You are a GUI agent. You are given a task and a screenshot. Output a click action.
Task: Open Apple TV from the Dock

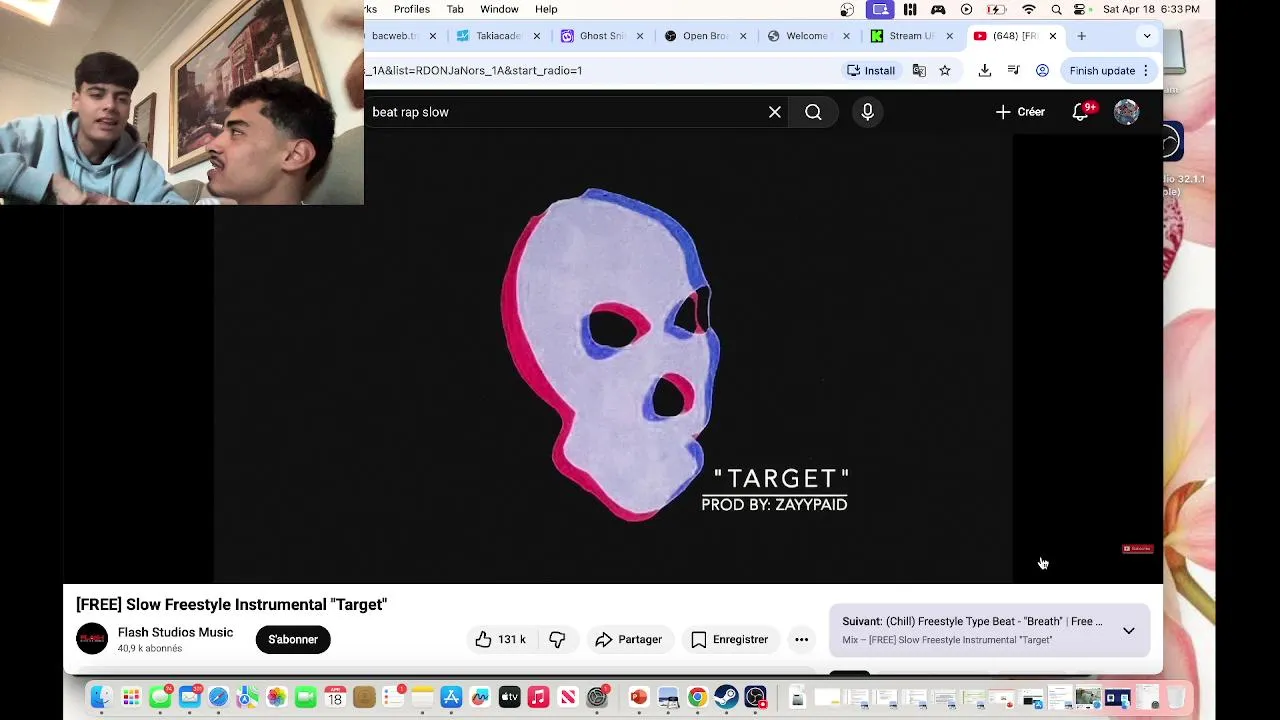pyautogui.click(x=509, y=697)
